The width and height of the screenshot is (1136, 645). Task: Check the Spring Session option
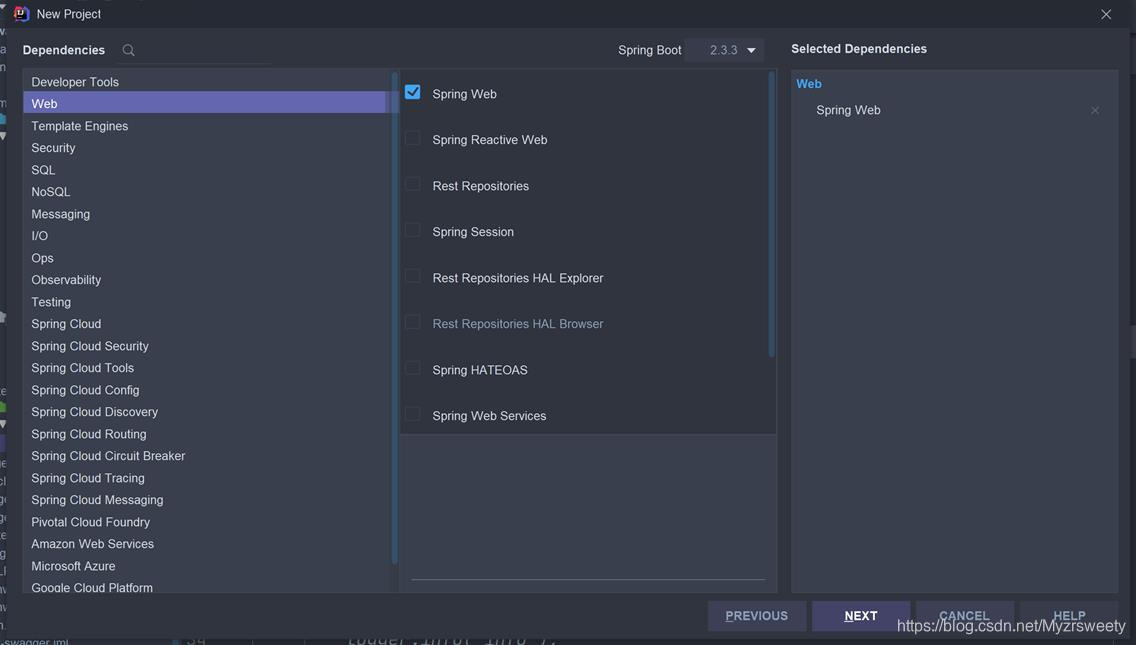(412, 230)
